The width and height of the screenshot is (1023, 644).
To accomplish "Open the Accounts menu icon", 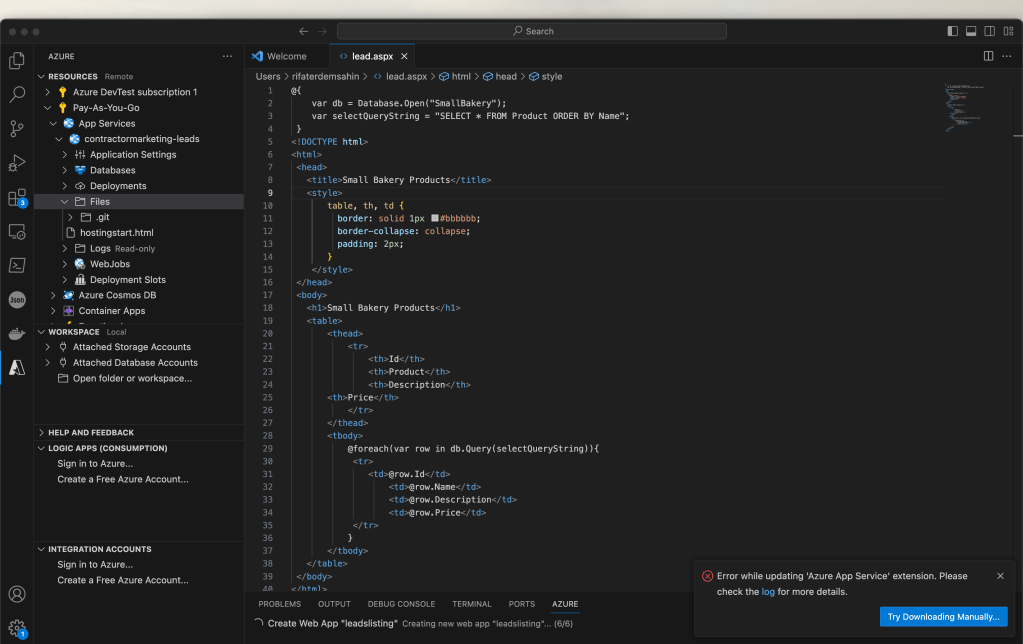I will click(x=17, y=594).
